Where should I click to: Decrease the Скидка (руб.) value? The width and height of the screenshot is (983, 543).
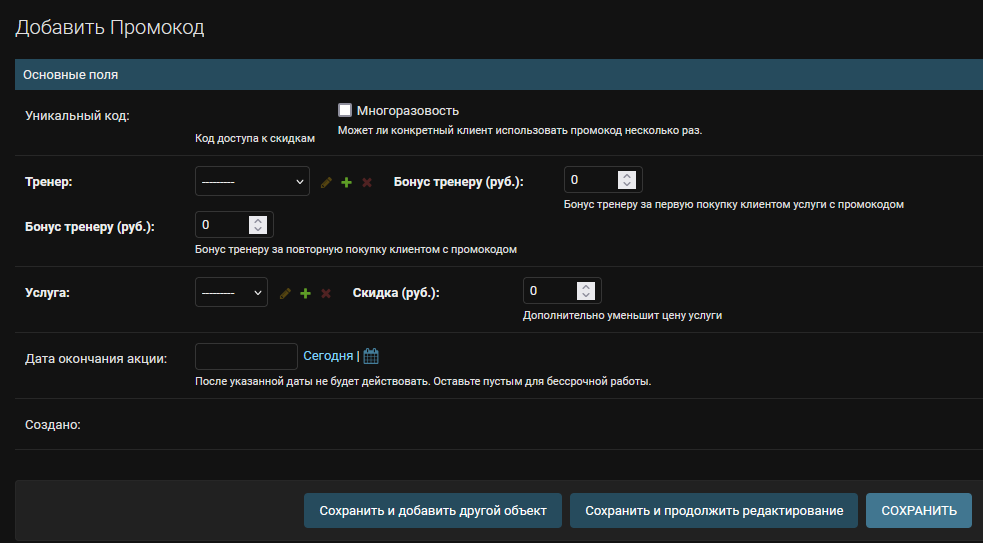(586, 295)
